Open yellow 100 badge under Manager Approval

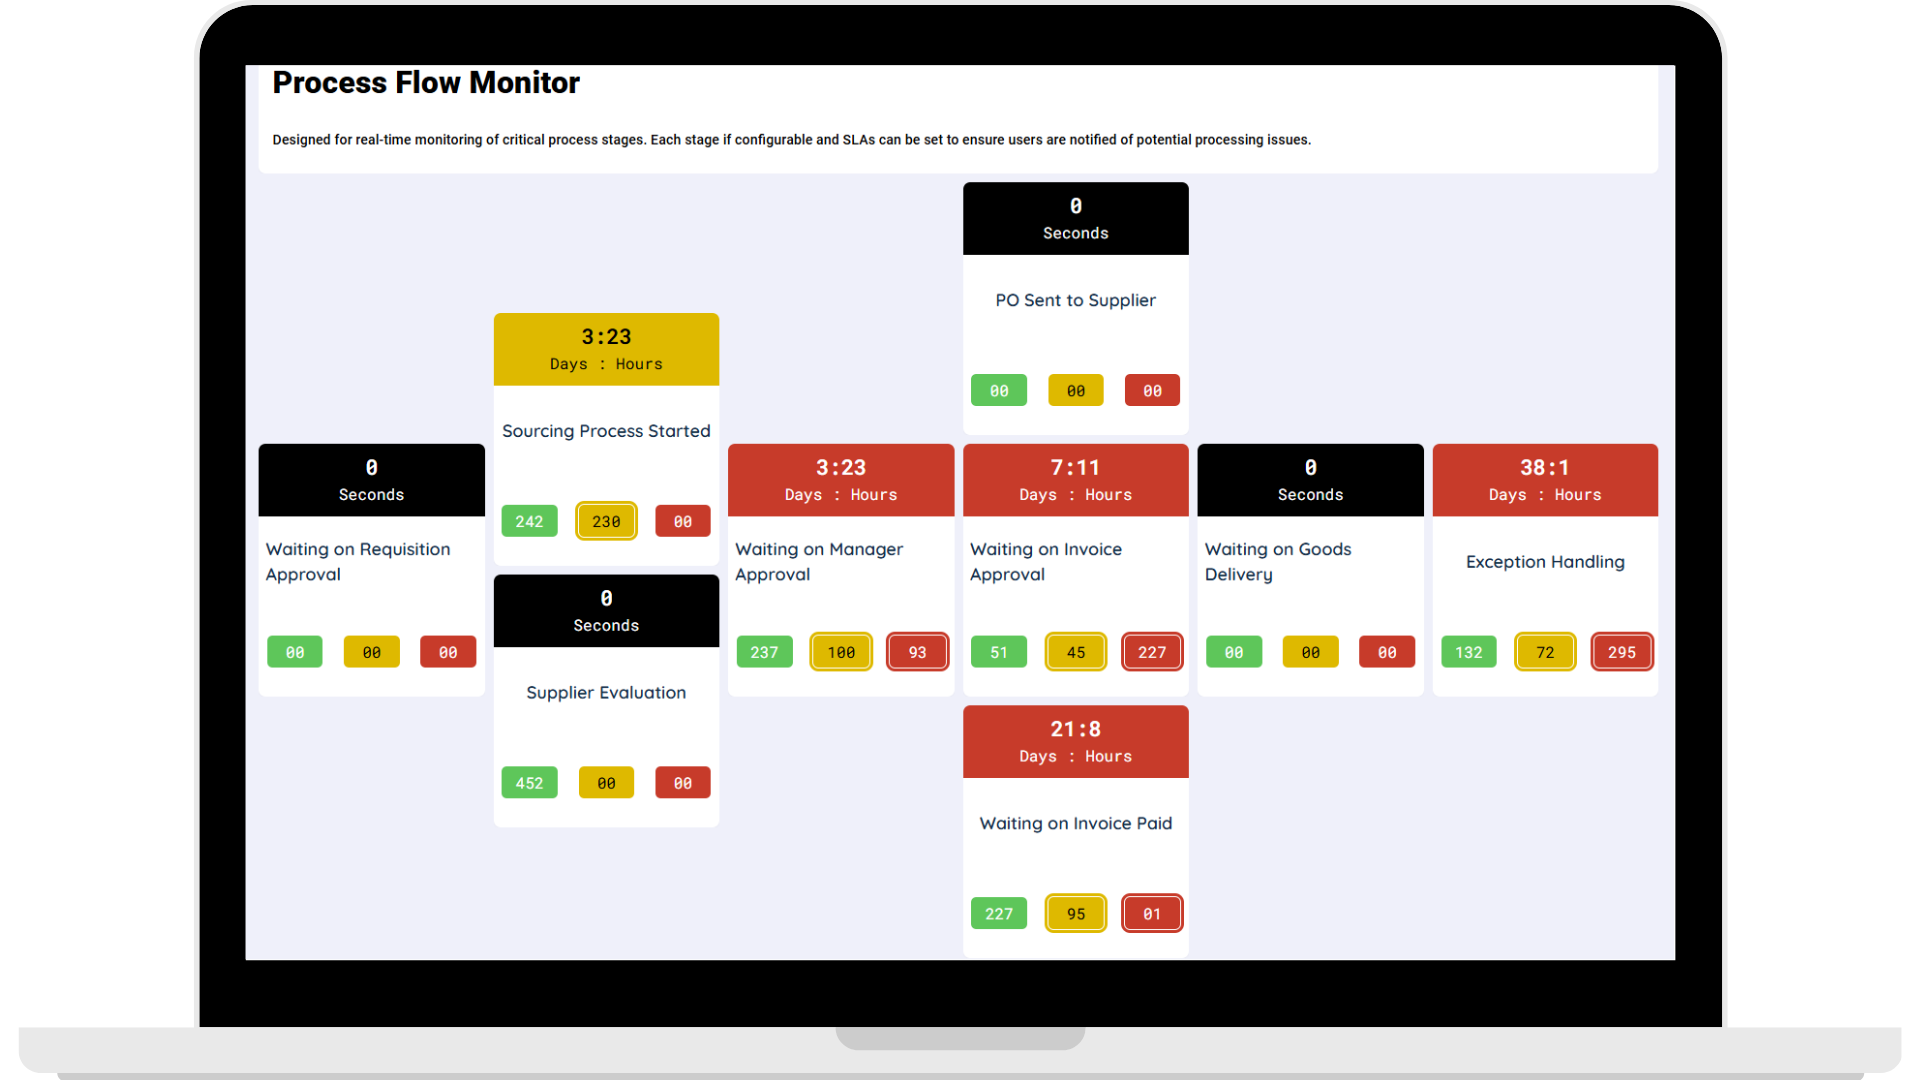[841, 652]
